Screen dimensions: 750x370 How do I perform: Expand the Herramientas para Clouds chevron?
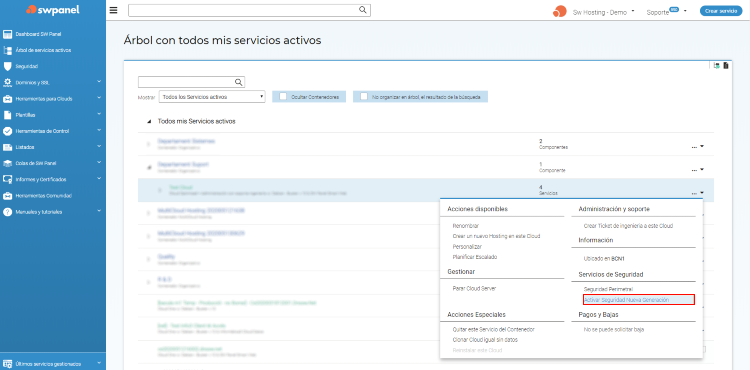(x=99, y=98)
